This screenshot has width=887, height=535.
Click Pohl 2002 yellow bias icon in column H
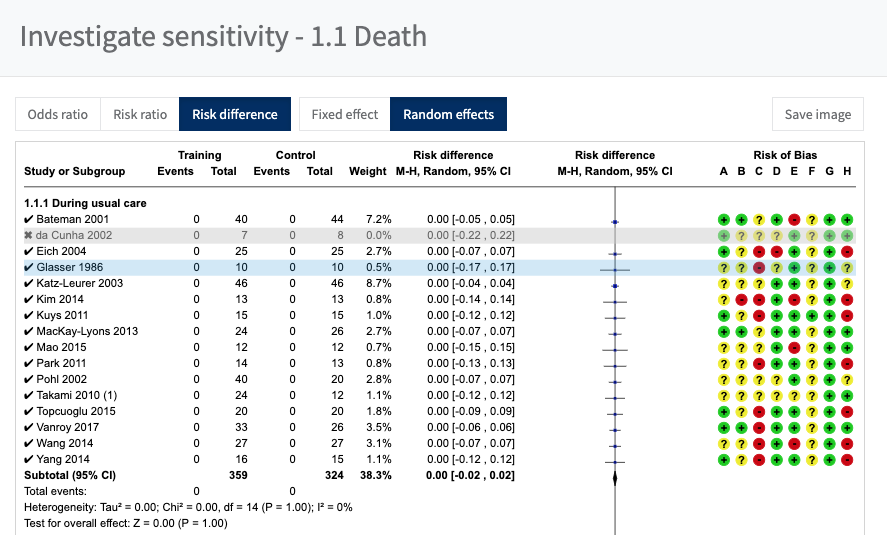click(847, 379)
